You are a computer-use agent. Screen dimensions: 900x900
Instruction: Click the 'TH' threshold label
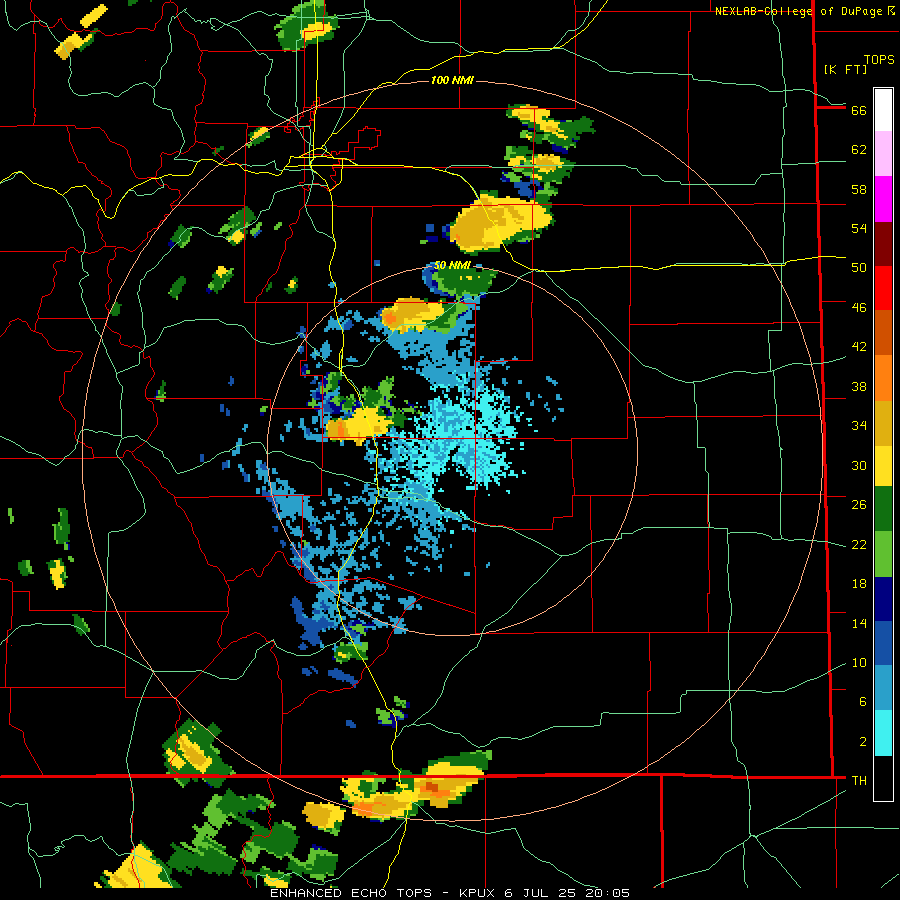point(859,780)
